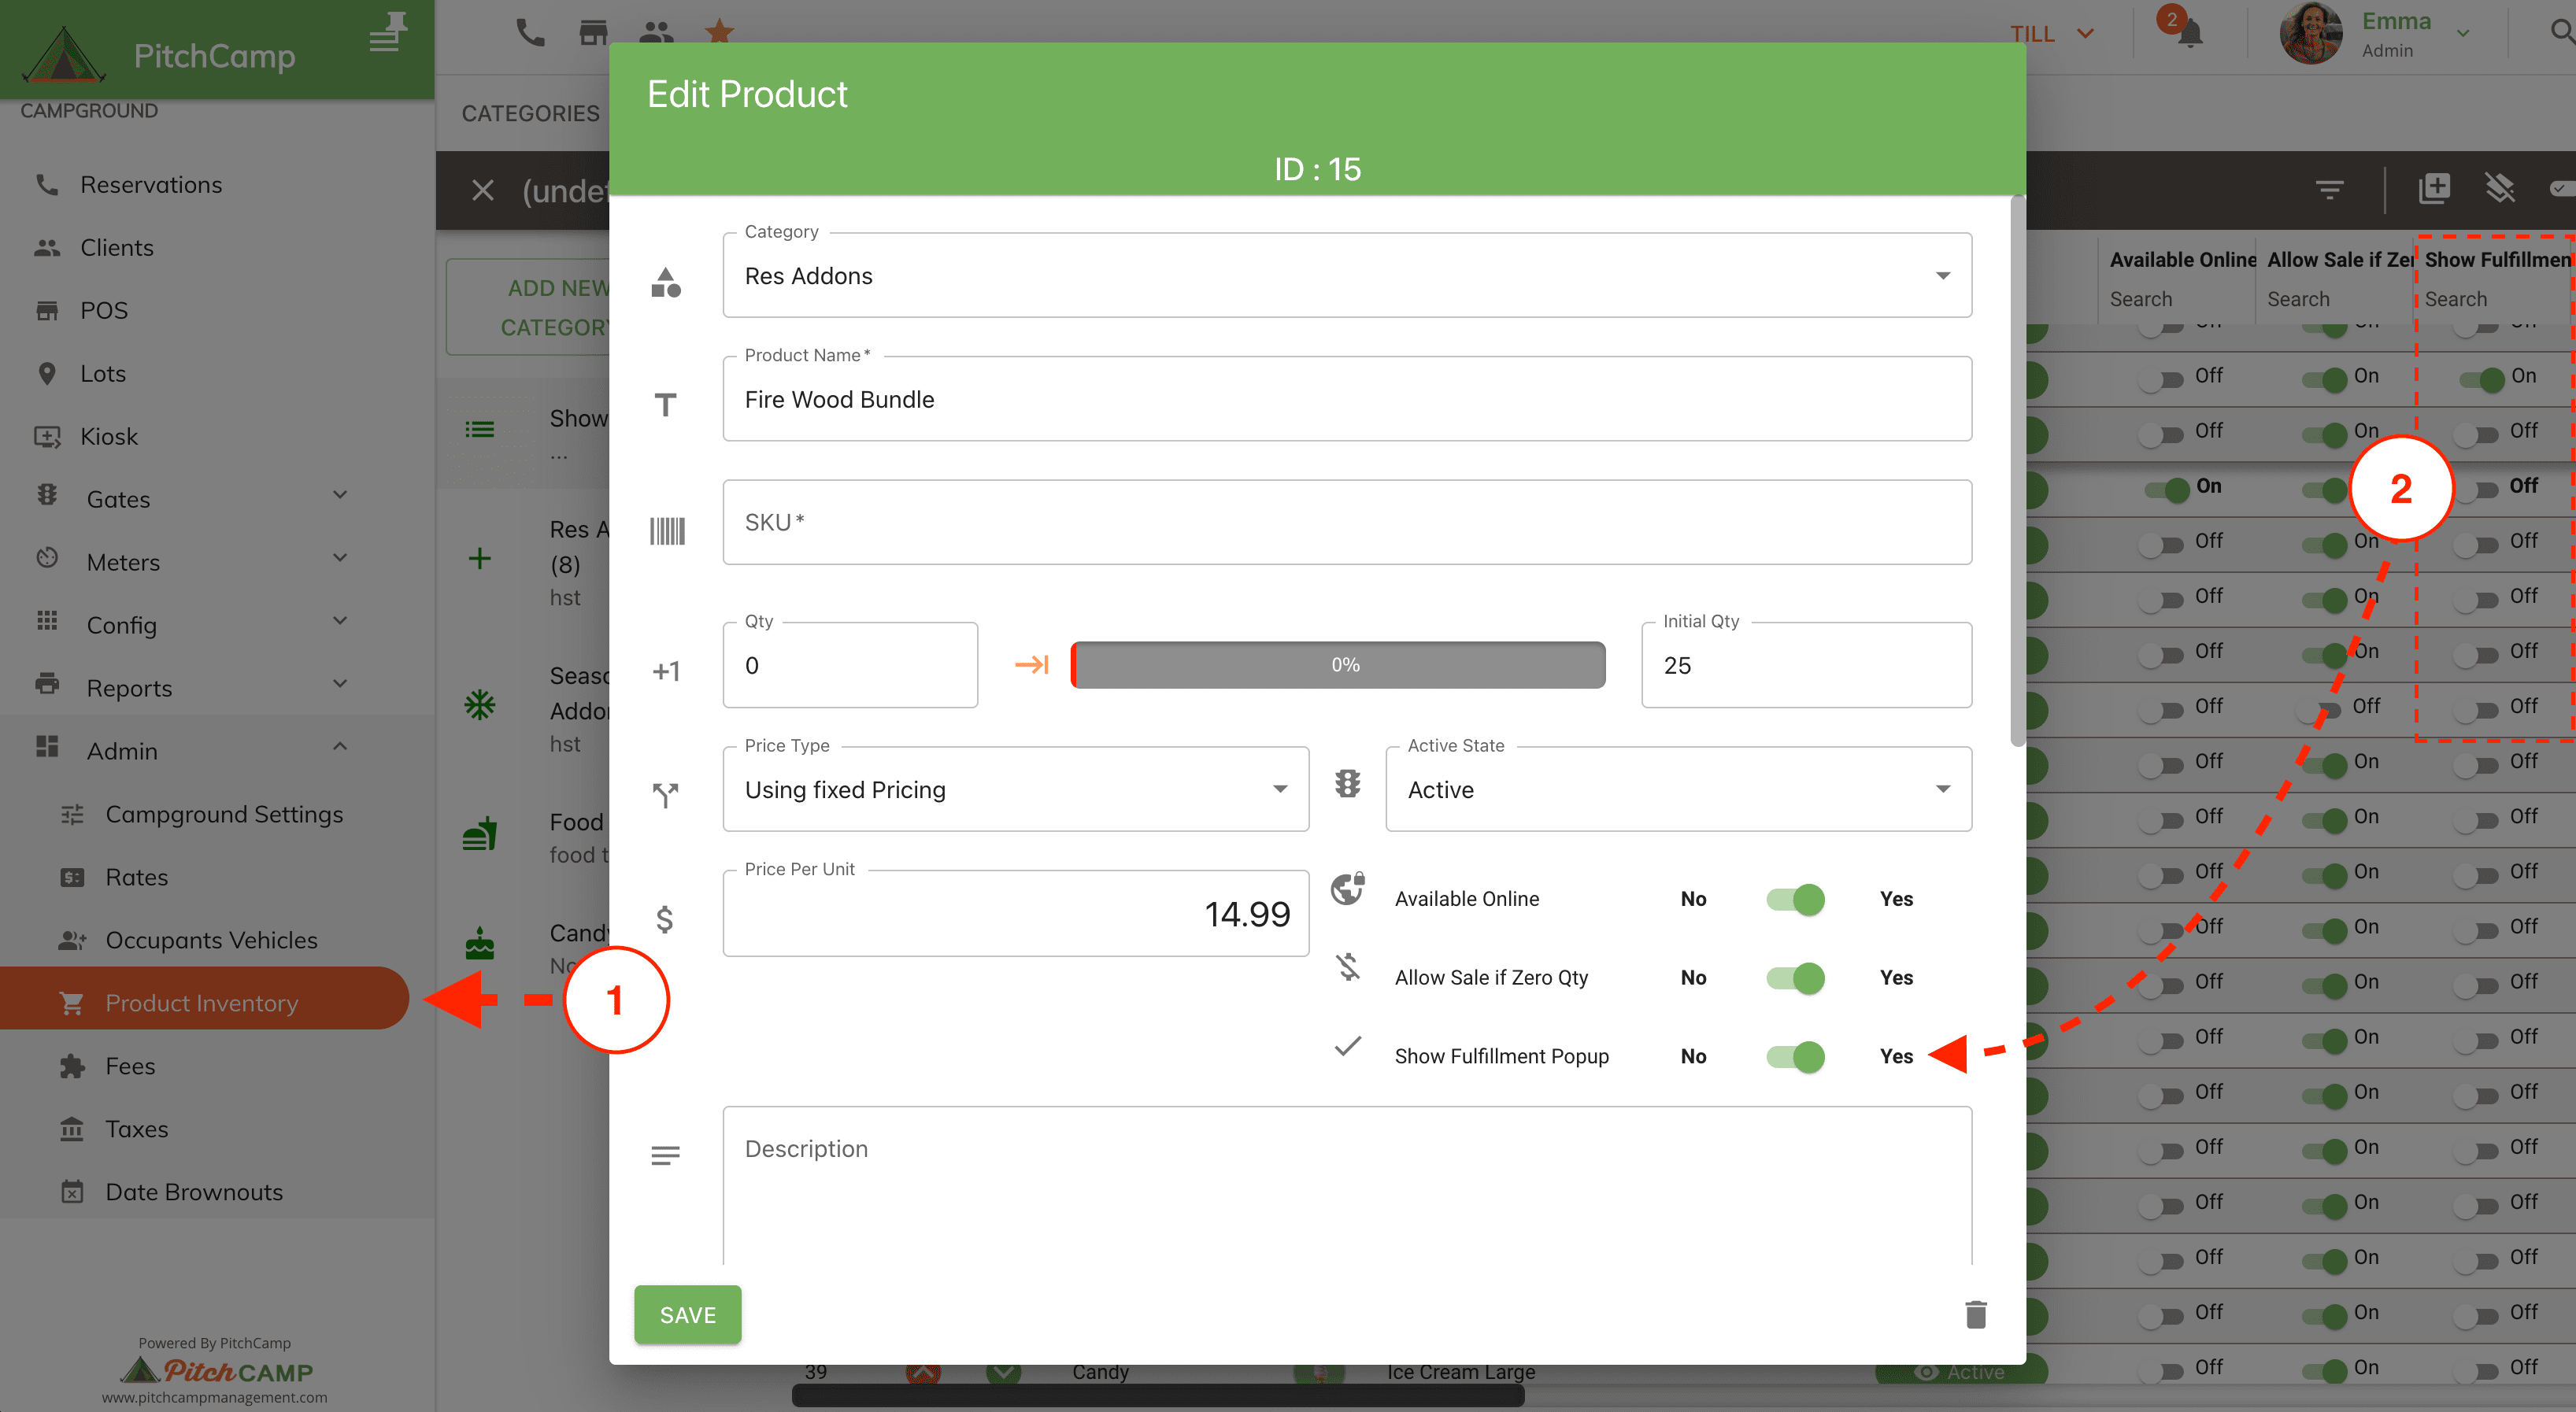Viewport: 2576px width, 1412px height.
Task: Click the SAVE button
Action: coord(687,1314)
